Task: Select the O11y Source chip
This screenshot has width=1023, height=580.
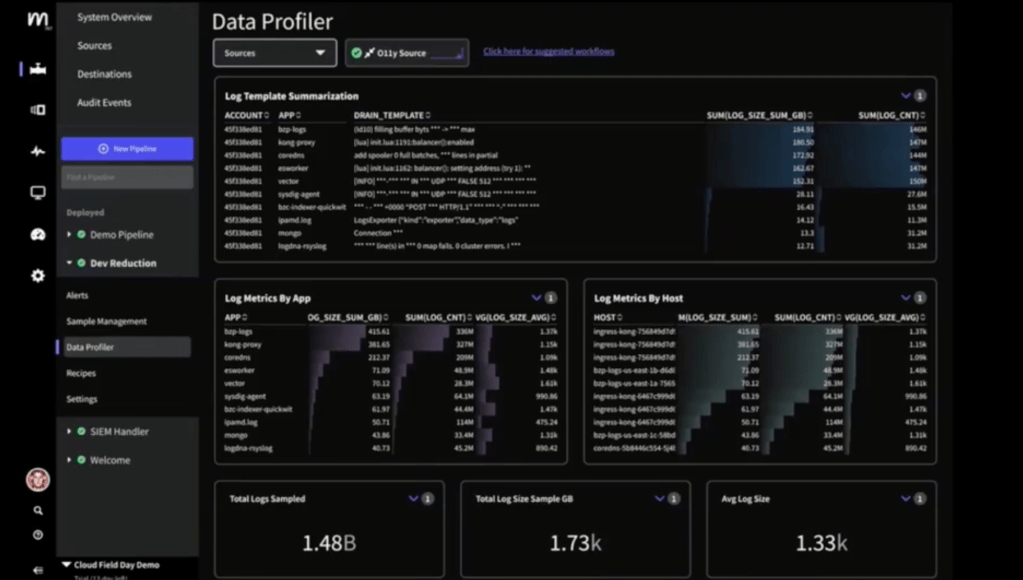Action: [x=406, y=53]
